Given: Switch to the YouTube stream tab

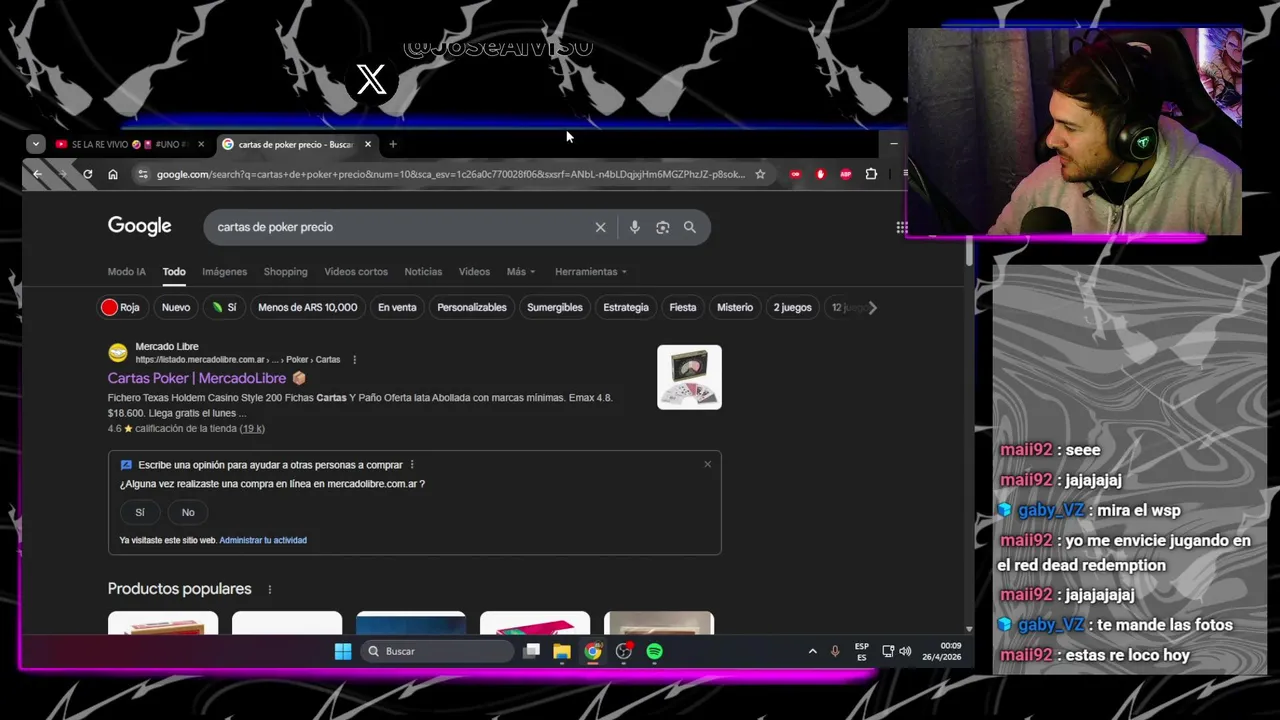Looking at the screenshot, I should [x=129, y=144].
